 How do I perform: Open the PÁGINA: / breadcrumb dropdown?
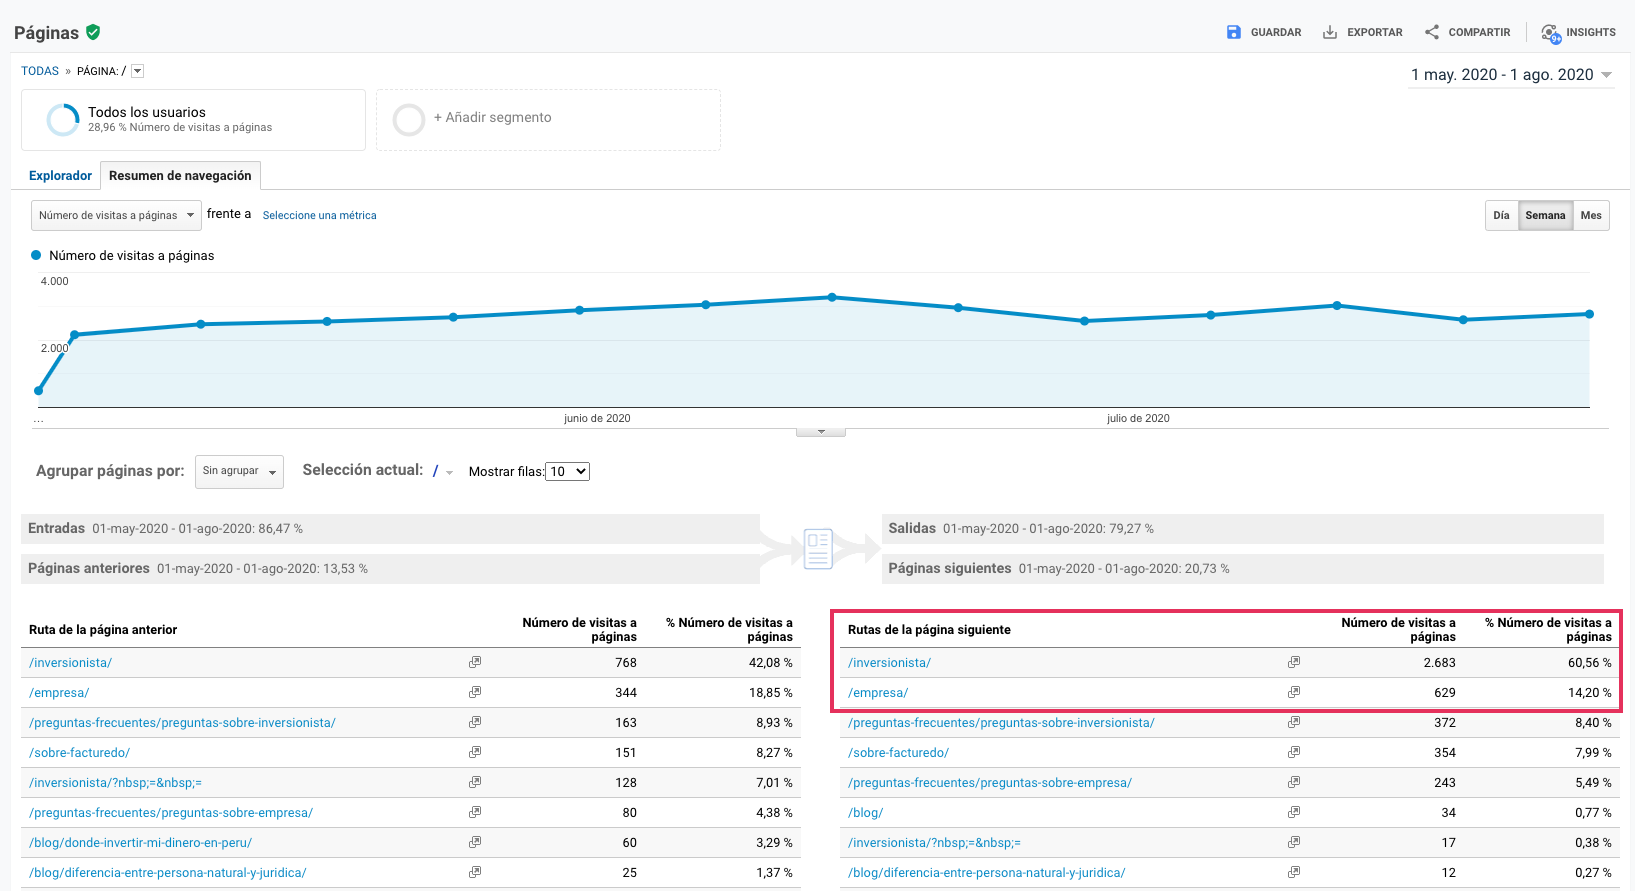coord(138,71)
